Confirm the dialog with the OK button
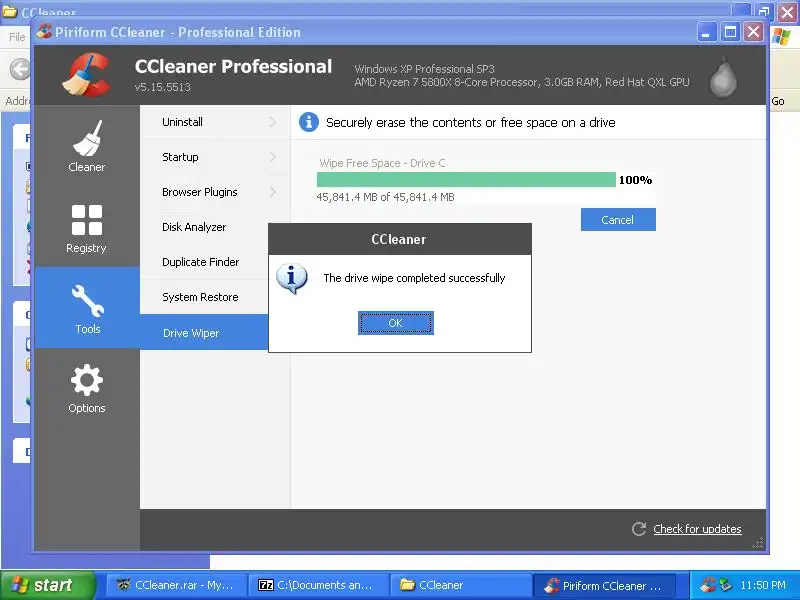 (395, 323)
